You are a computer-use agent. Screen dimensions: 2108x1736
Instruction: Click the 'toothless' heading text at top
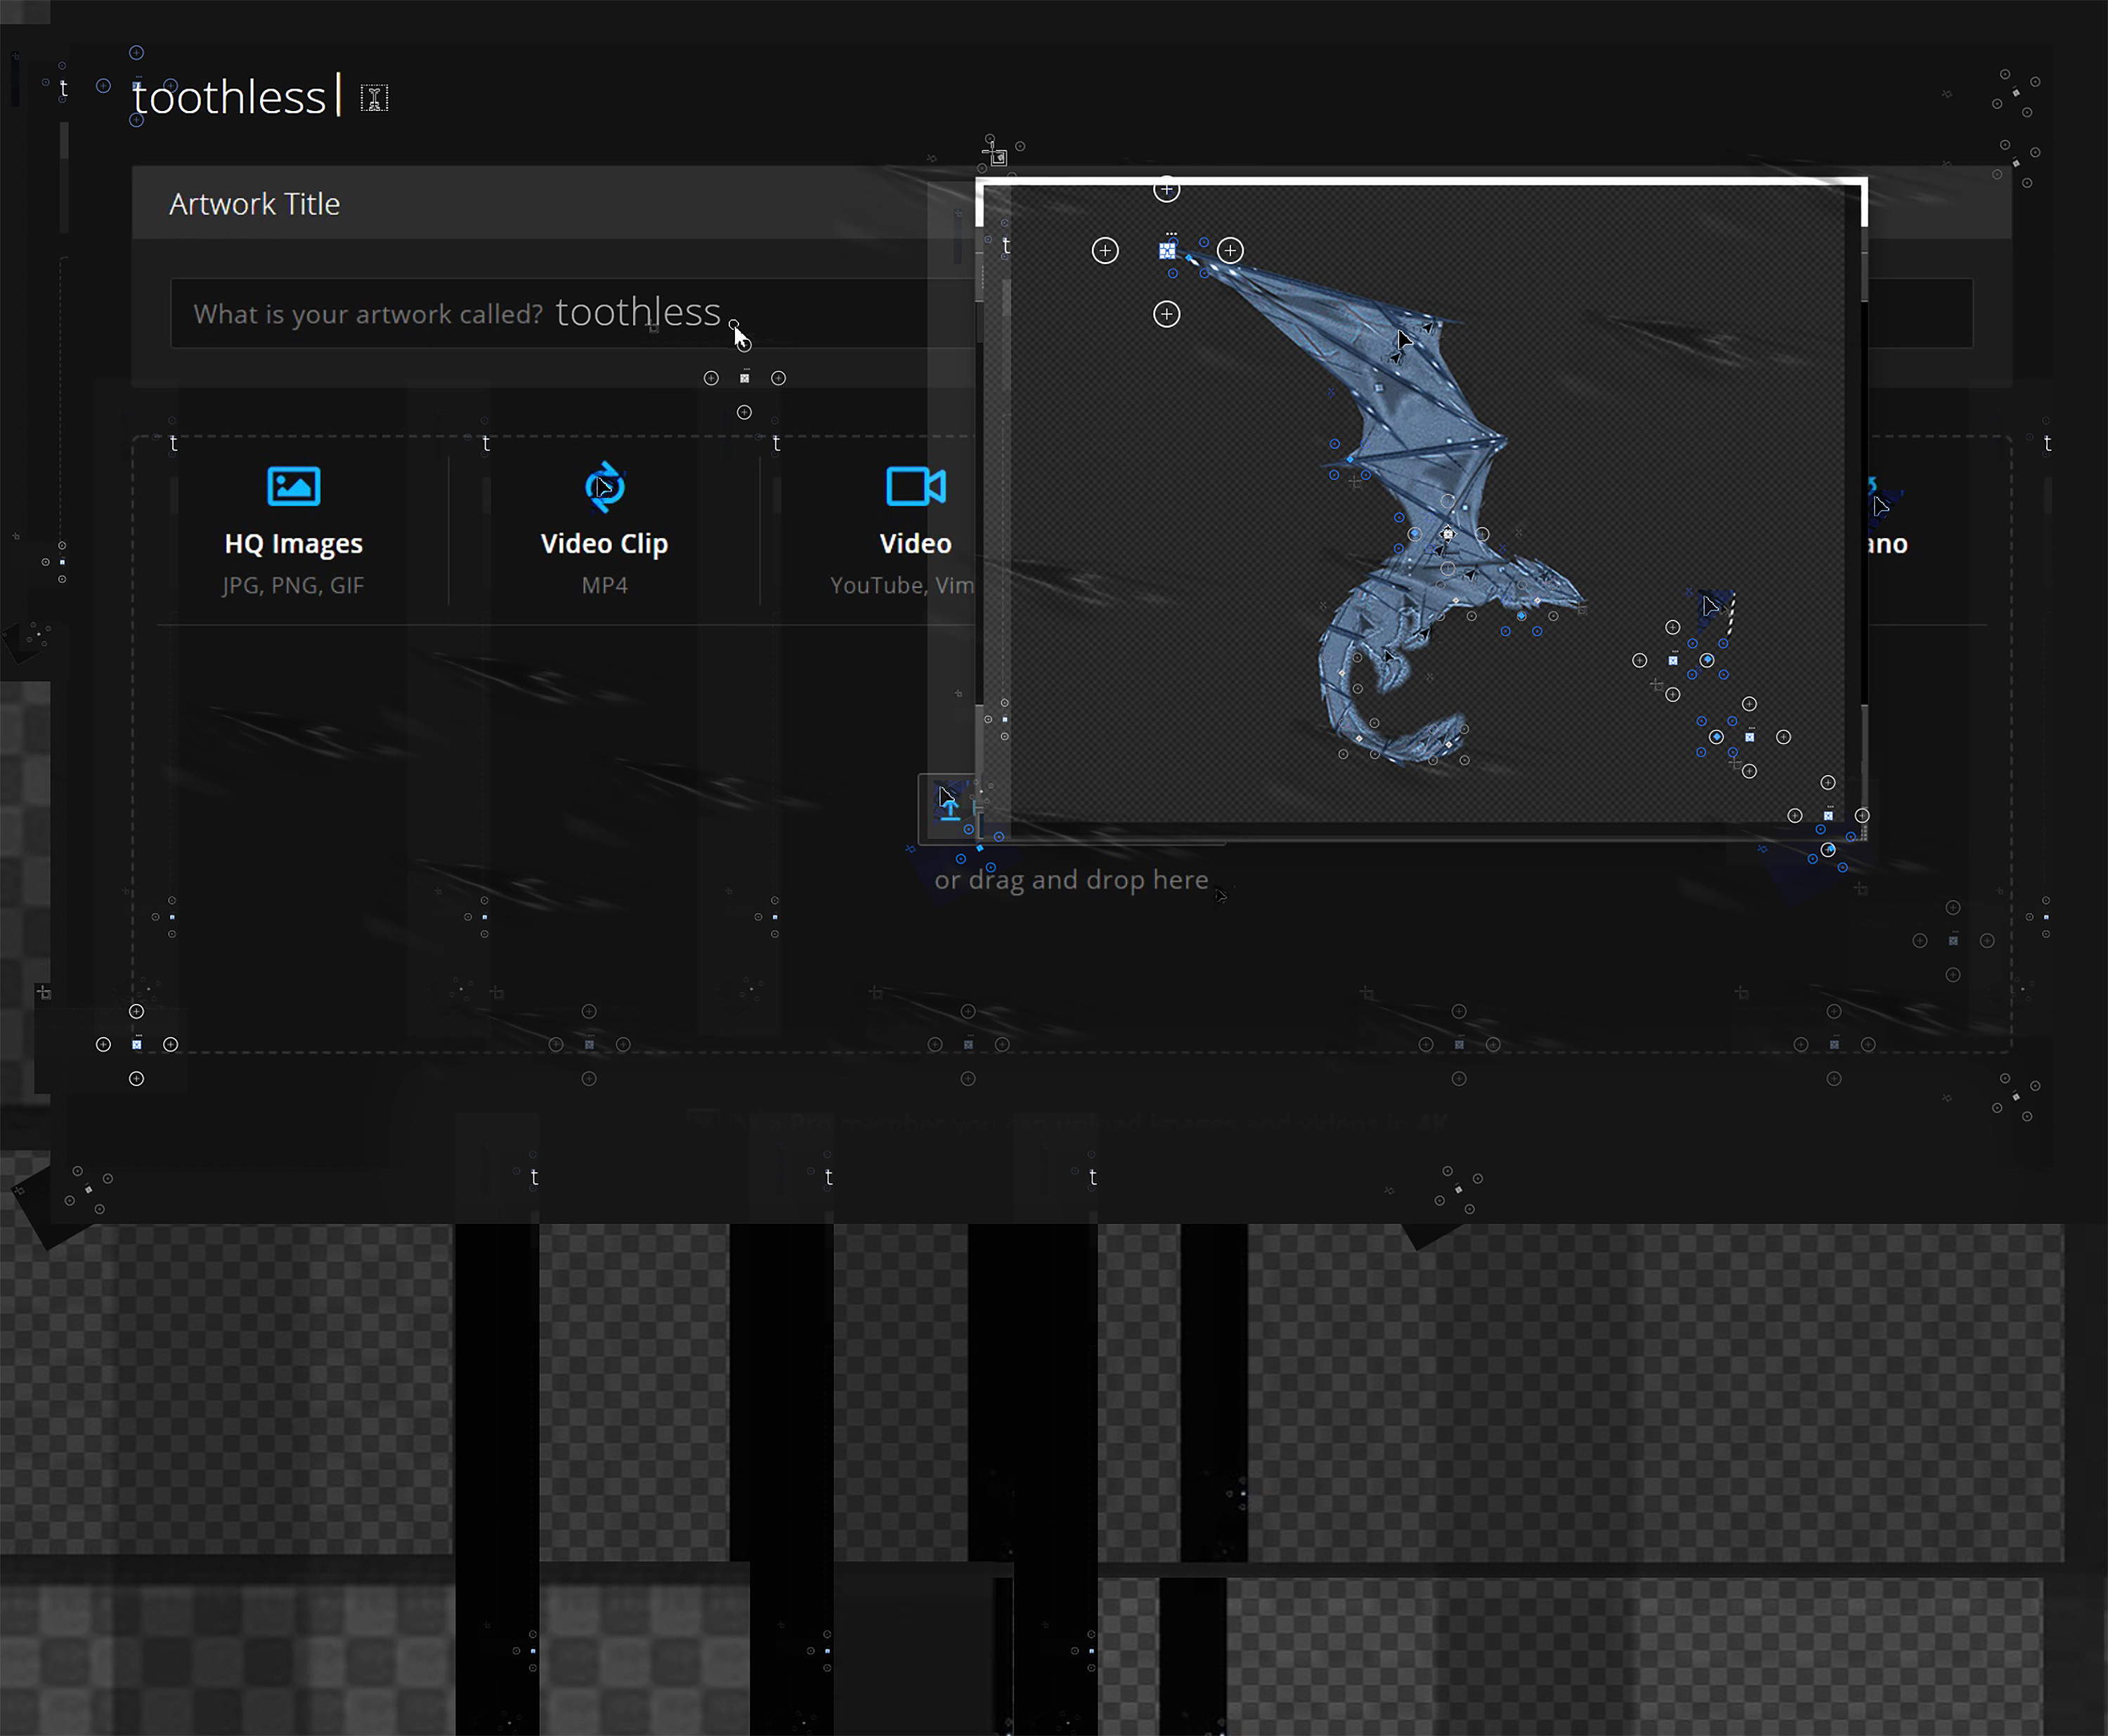tap(229, 97)
